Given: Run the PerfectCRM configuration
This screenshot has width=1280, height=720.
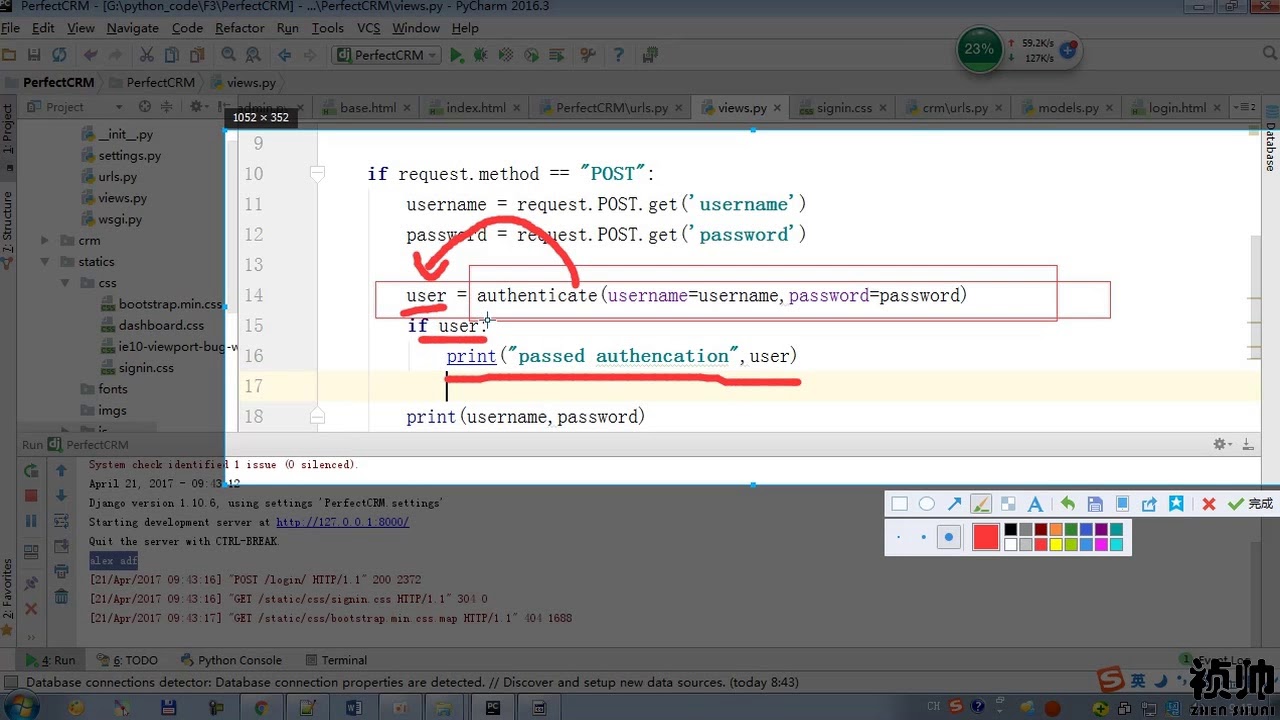Looking at the screenshot, I should pos(457,55).
